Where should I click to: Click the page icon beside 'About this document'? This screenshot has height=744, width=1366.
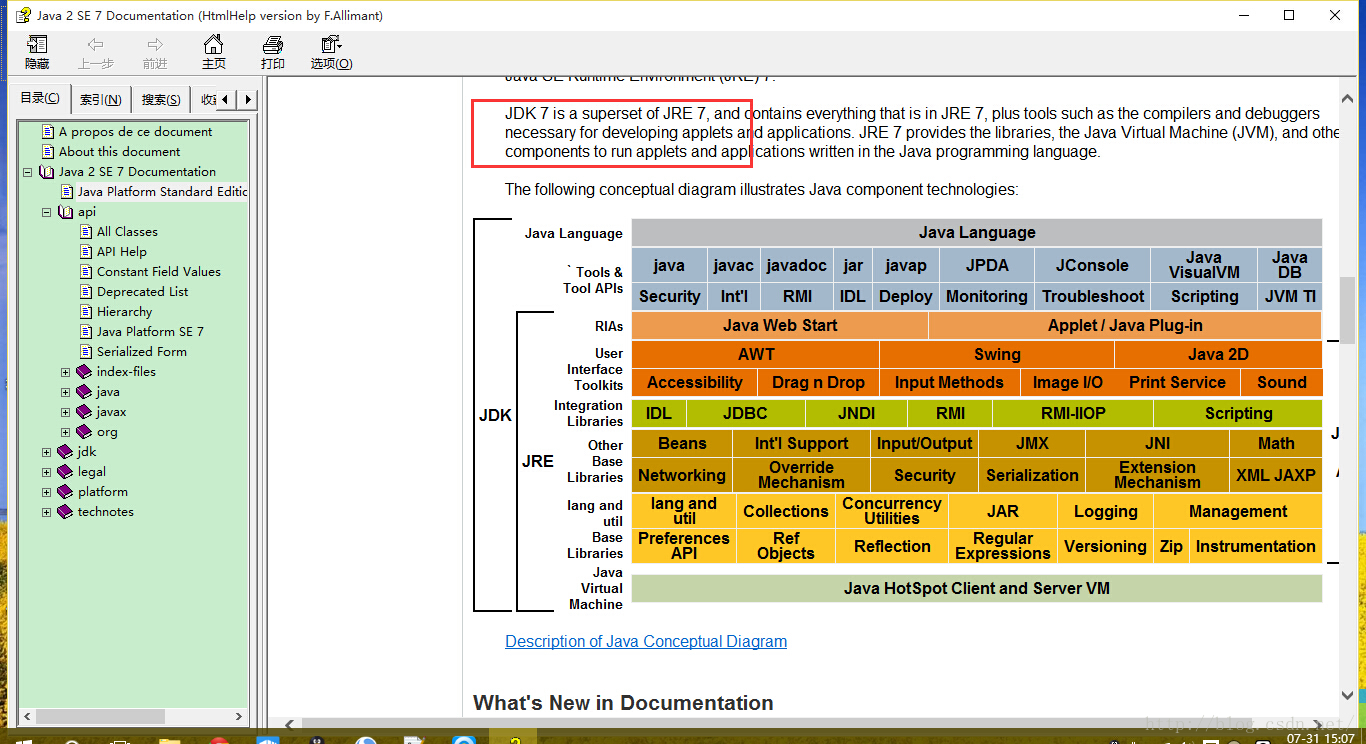pyautogui.click(x=48, y=151)
